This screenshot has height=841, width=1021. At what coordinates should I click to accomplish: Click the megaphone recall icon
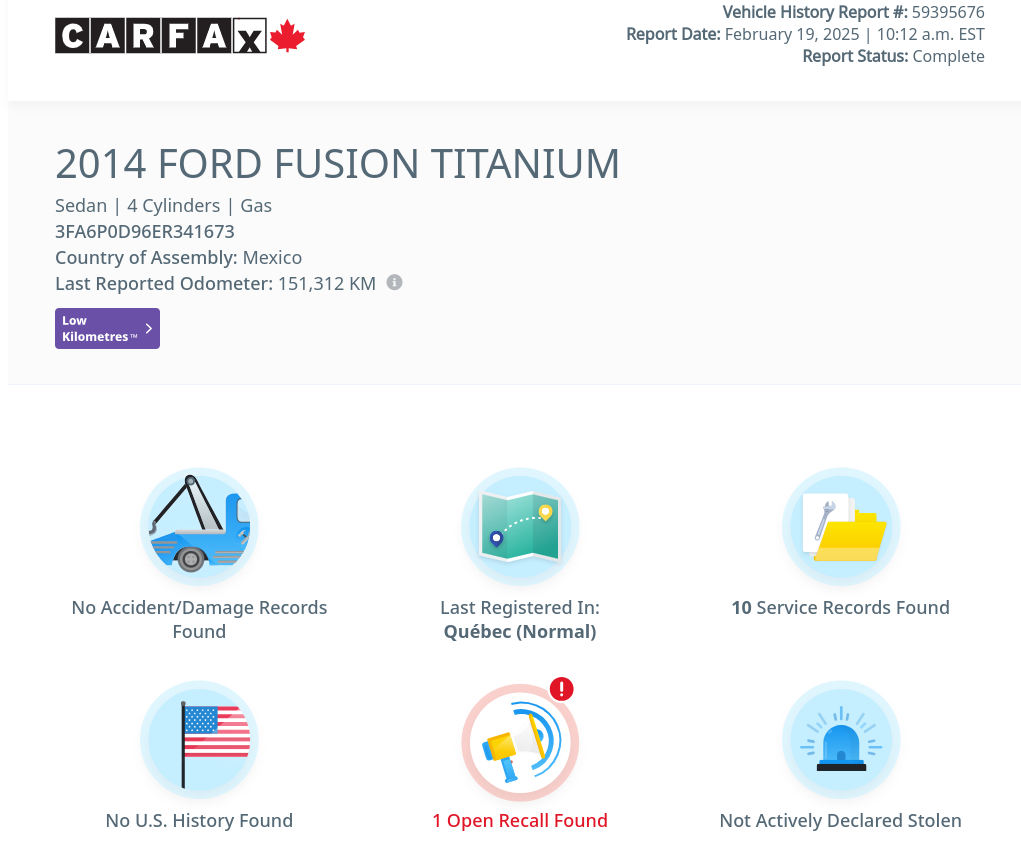click(520, 742)
